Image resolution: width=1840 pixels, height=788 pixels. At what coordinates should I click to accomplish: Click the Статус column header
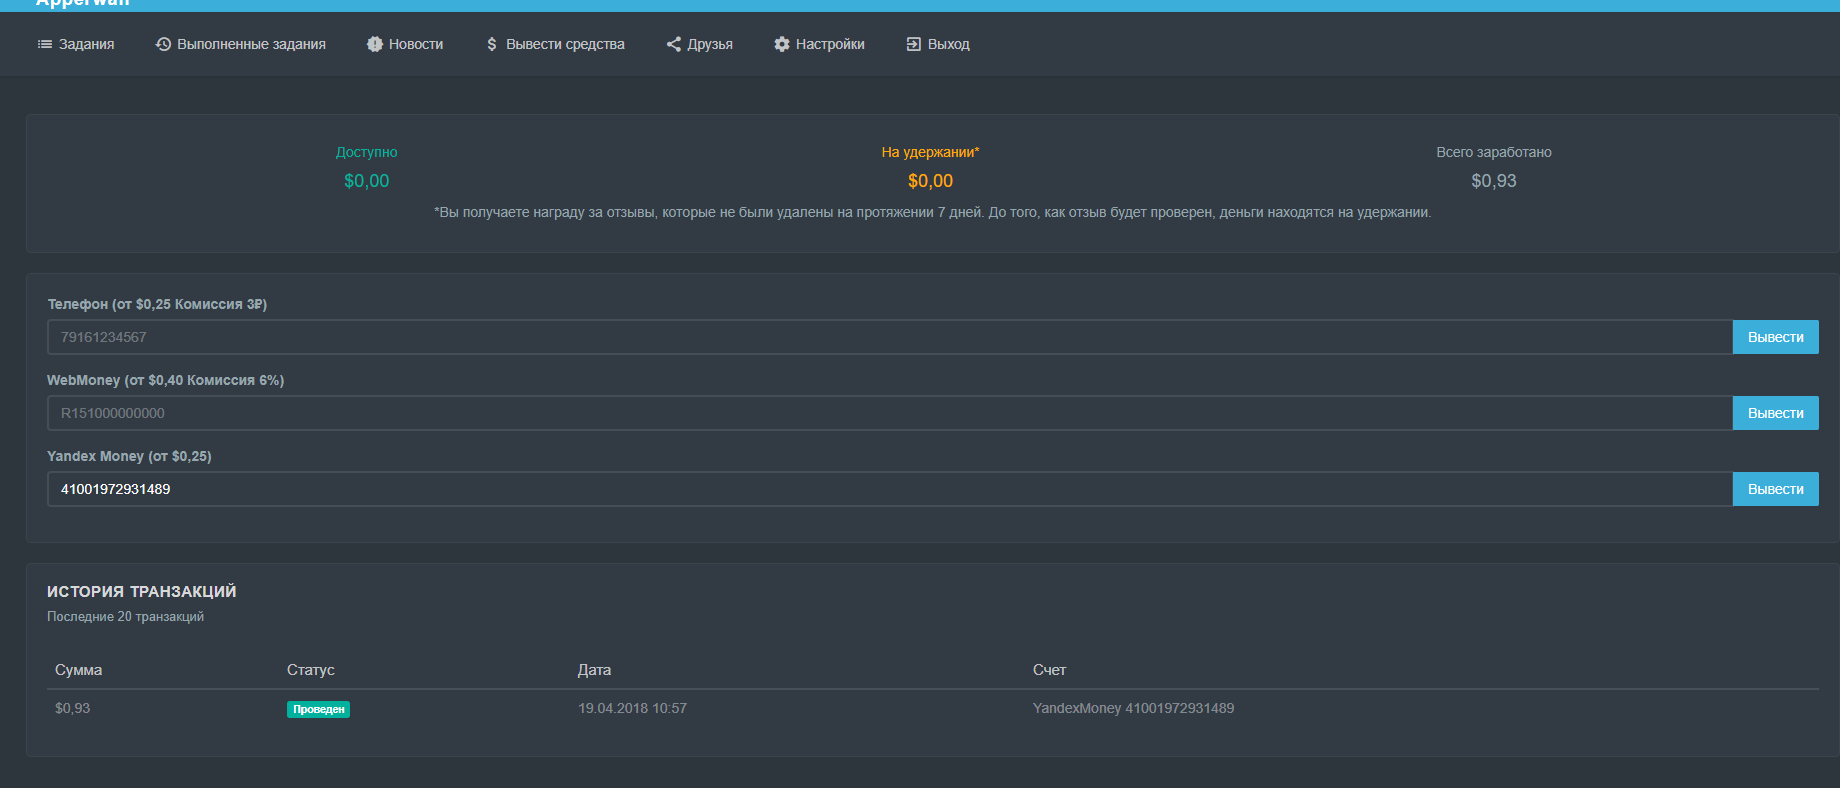(311, 670)
